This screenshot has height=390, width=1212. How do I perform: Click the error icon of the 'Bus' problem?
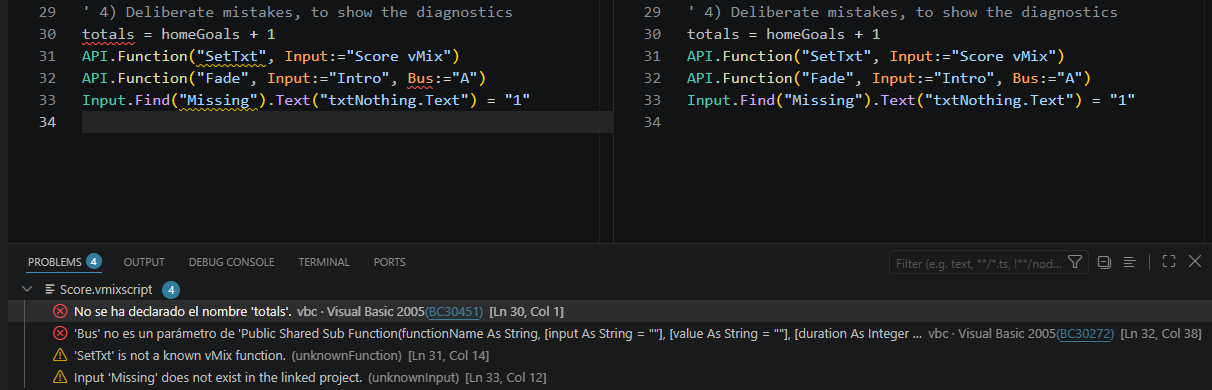click(60, 333)
